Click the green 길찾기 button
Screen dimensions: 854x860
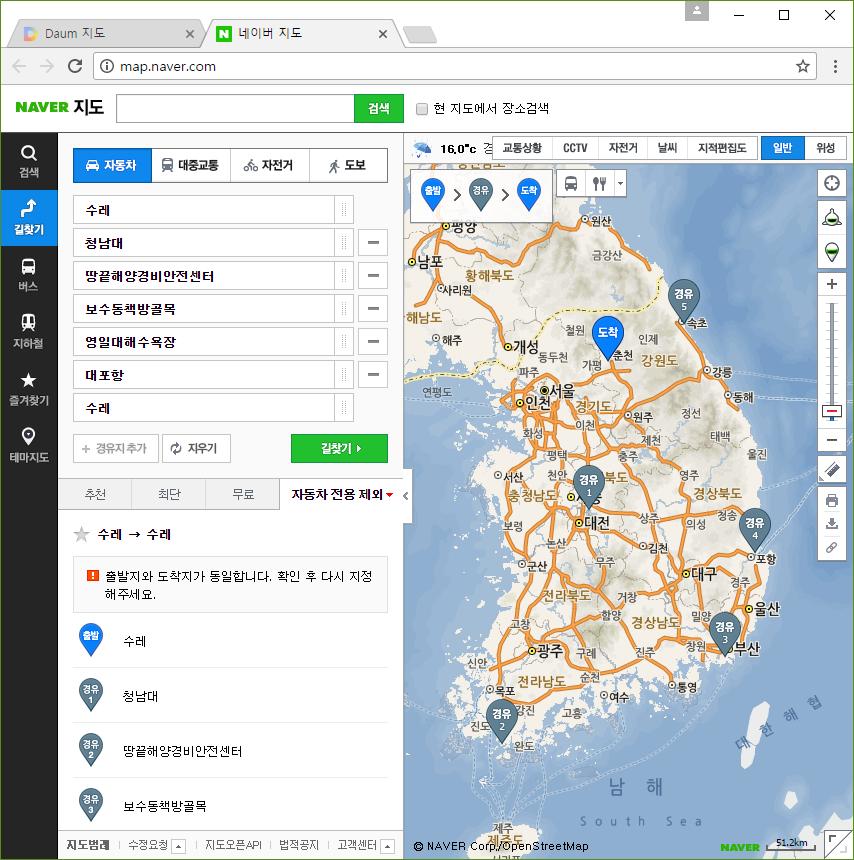click(x=339, y=449)
